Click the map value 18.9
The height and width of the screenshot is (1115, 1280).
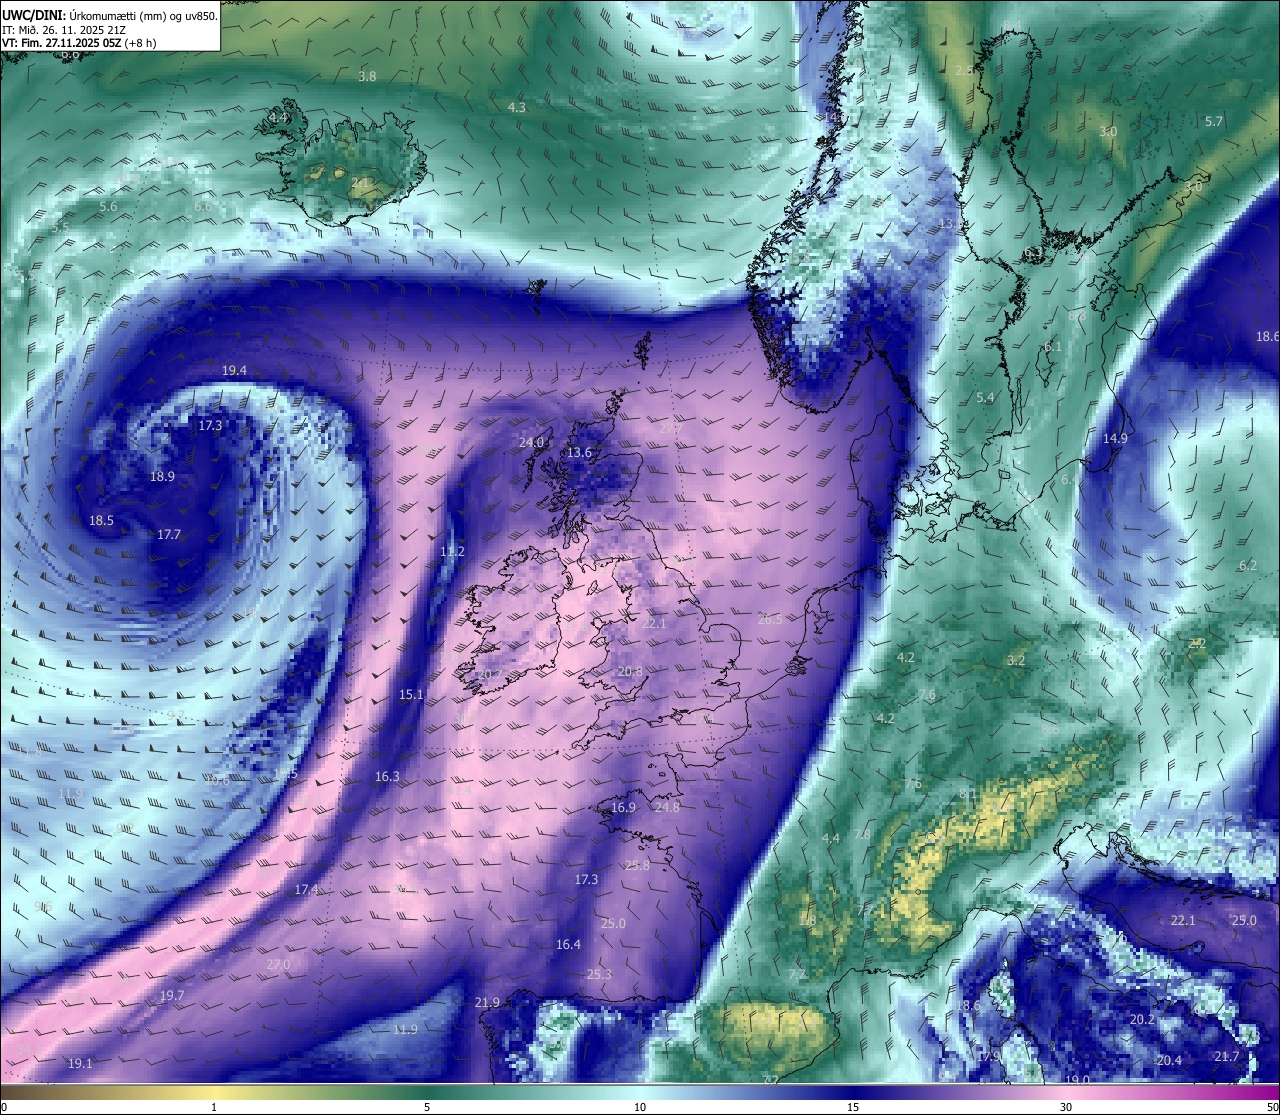point(162,476)
